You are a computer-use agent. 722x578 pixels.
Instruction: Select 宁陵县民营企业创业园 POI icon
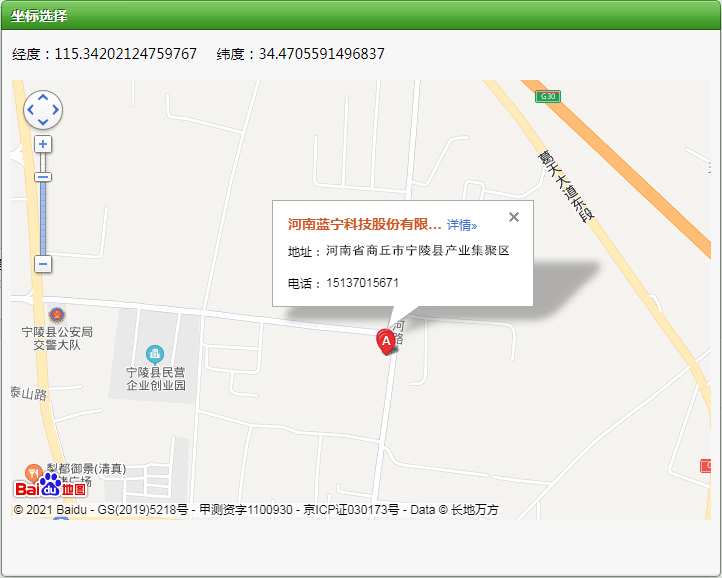coord(154,353)
